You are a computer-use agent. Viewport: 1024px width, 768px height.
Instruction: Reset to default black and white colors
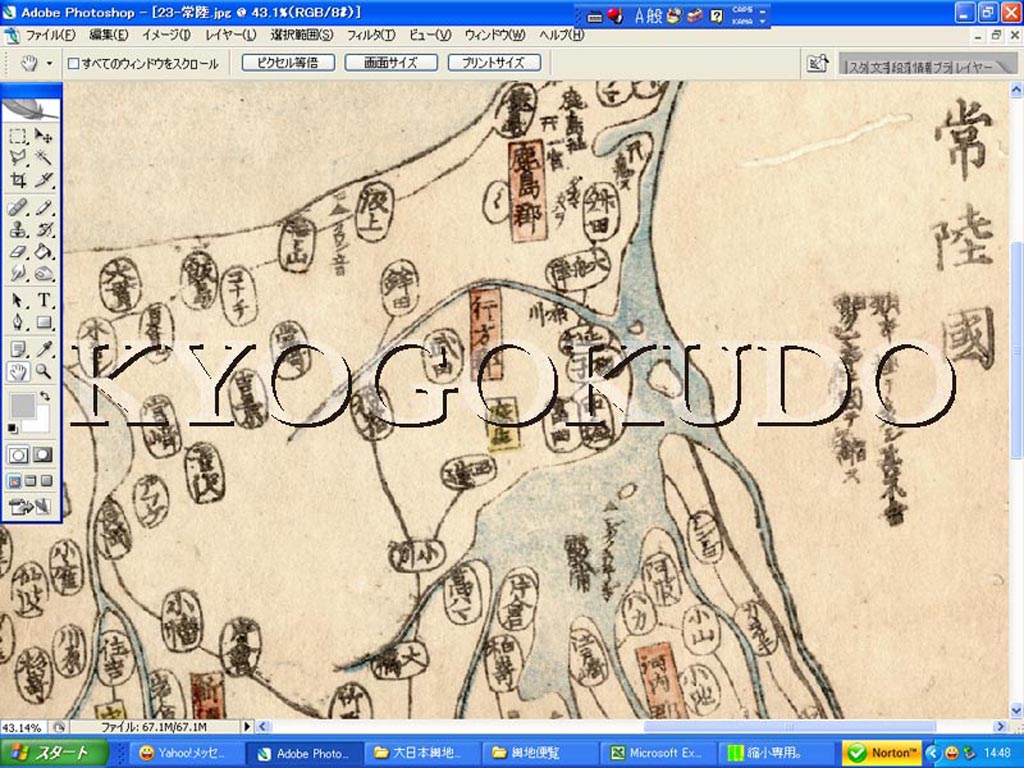pos(12,428)
